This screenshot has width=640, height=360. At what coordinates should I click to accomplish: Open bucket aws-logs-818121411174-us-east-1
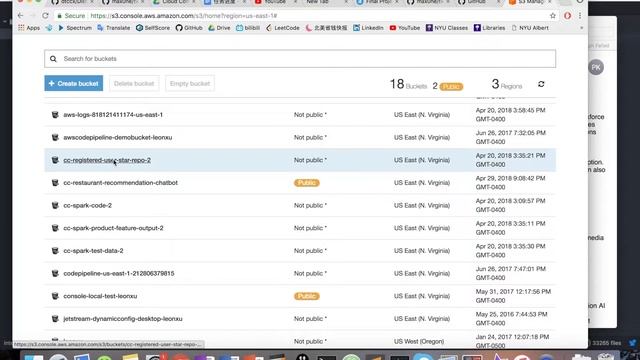coord(113,115)
